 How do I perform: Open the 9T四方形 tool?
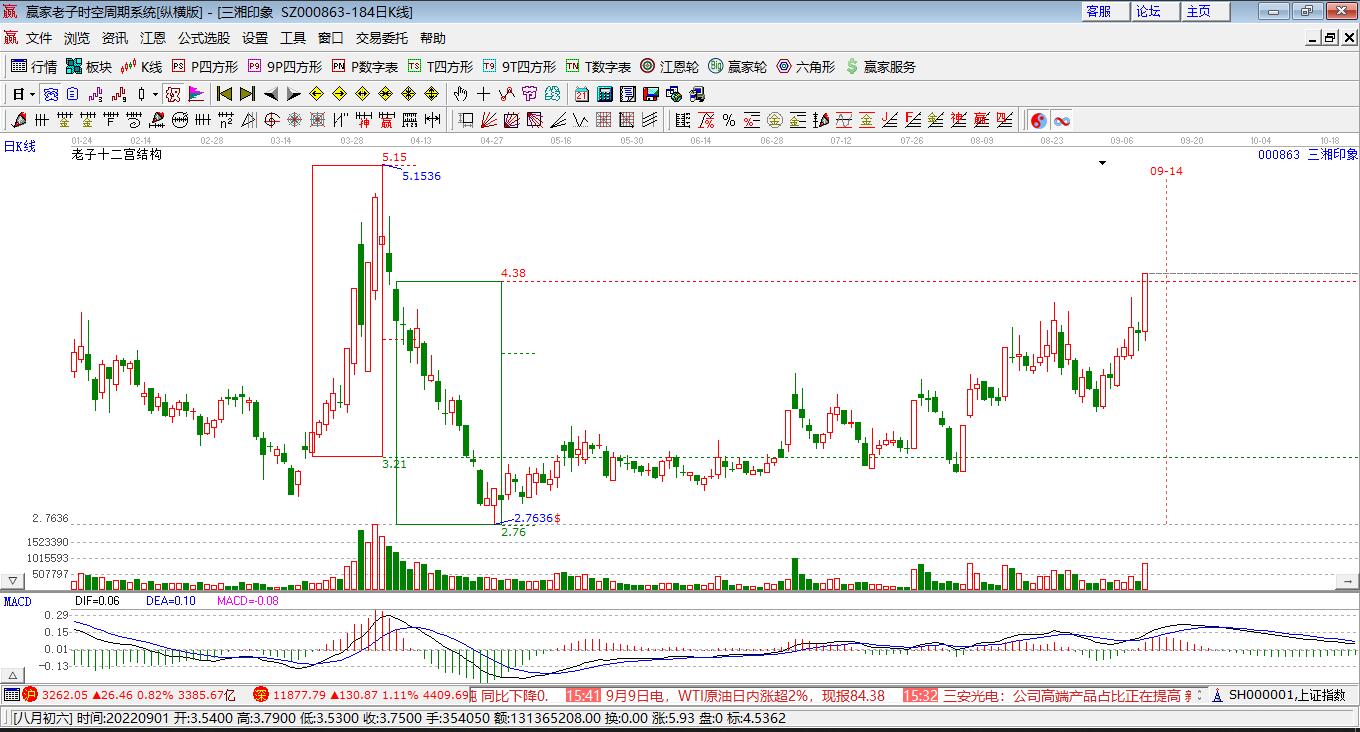pos(519,67)
